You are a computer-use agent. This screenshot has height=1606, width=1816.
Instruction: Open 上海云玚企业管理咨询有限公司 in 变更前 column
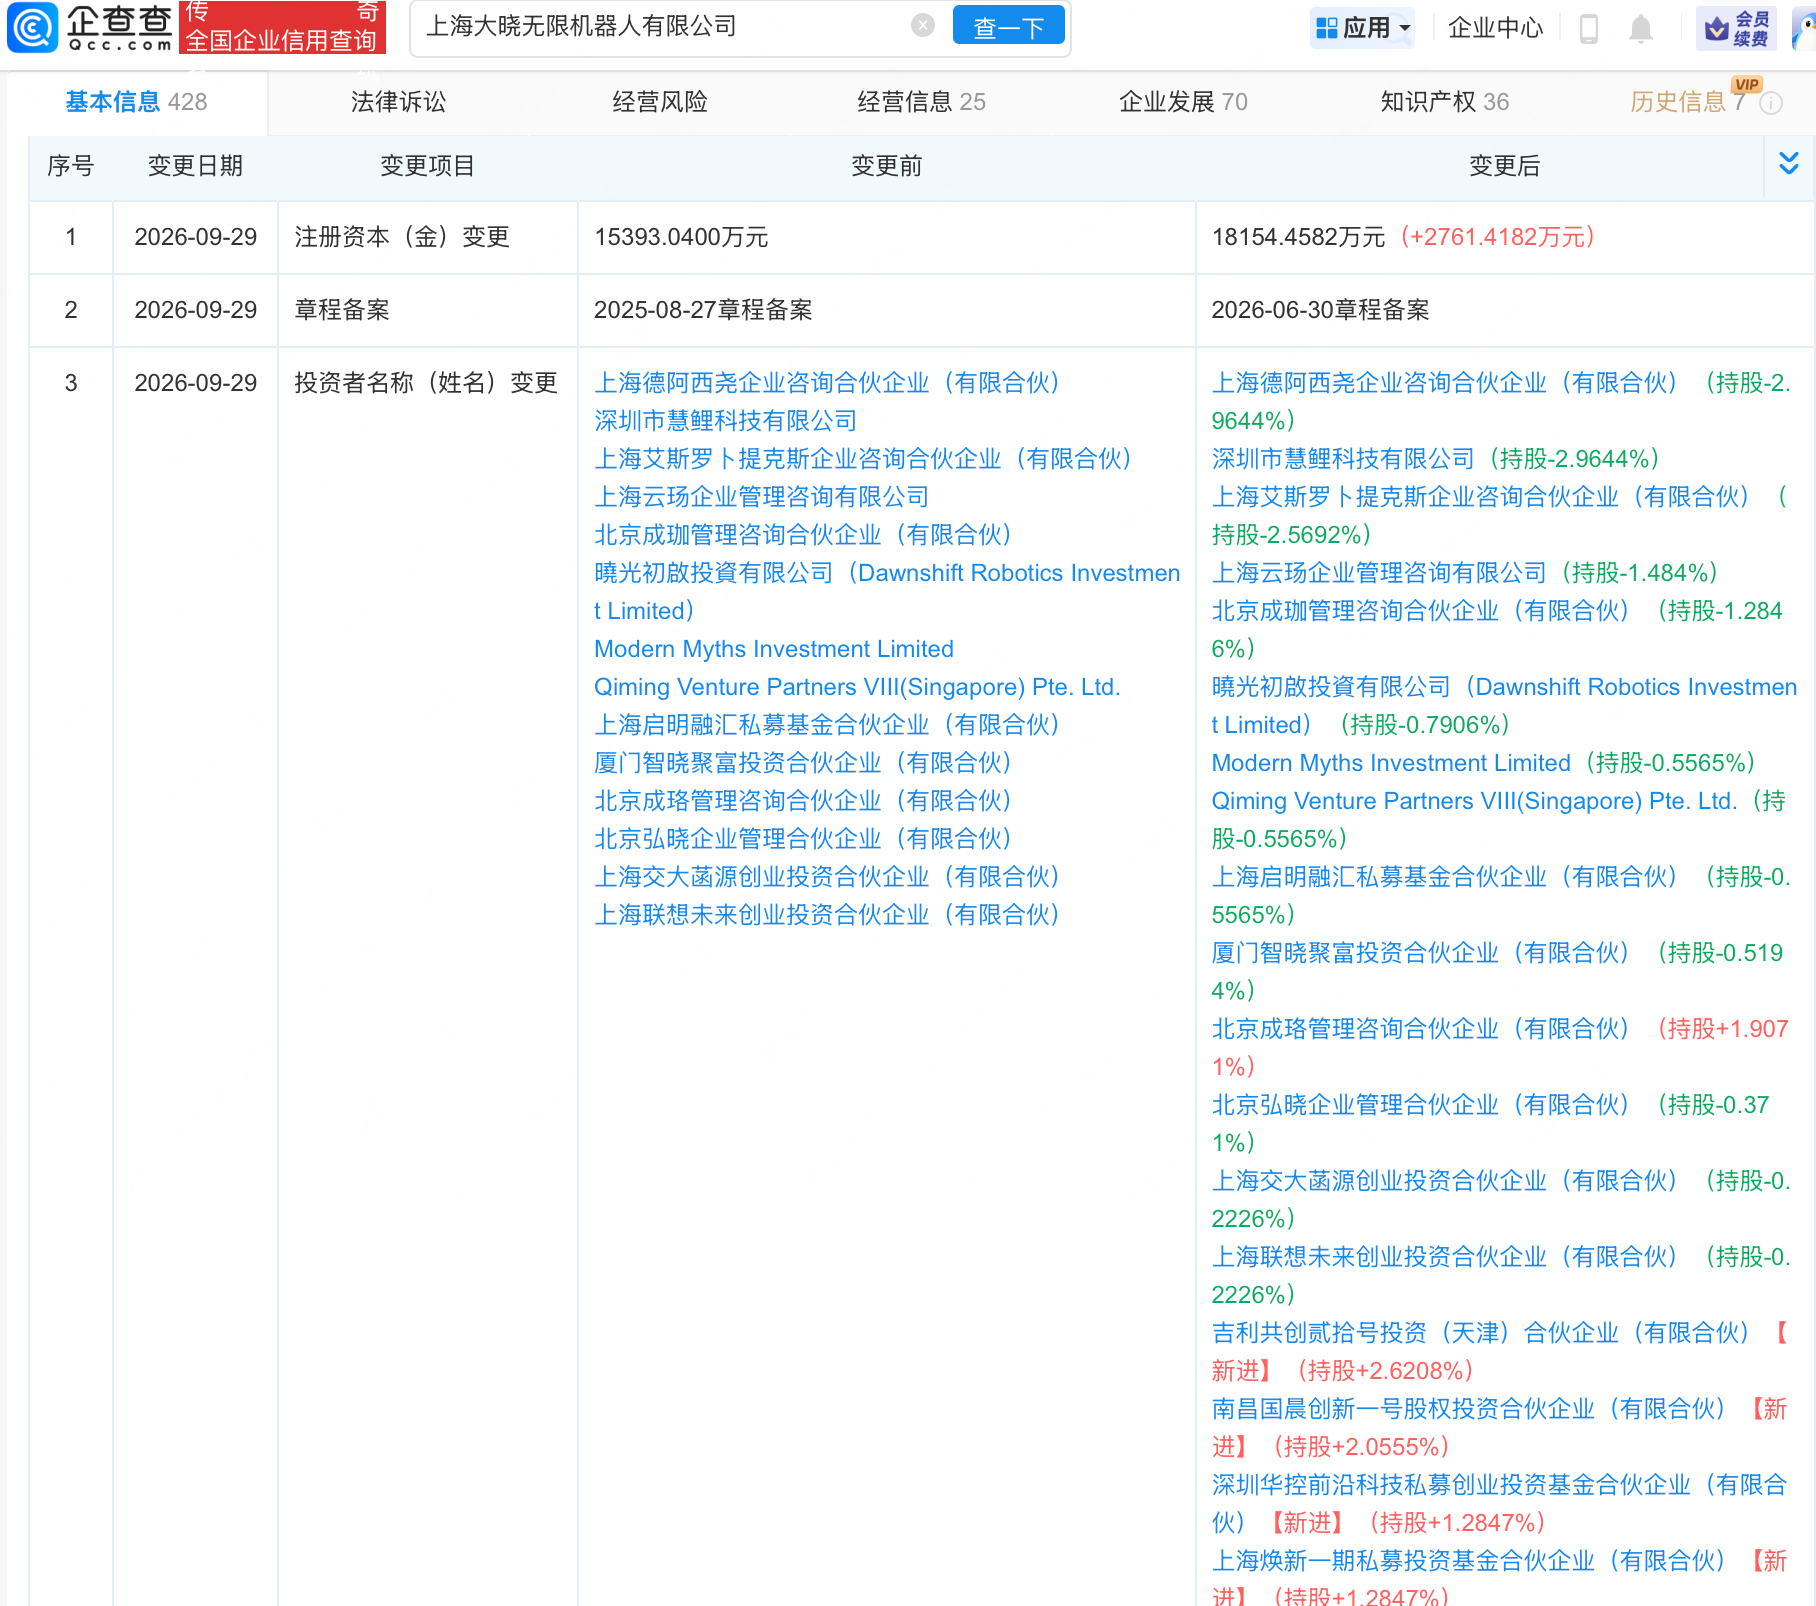click(761, 497)
